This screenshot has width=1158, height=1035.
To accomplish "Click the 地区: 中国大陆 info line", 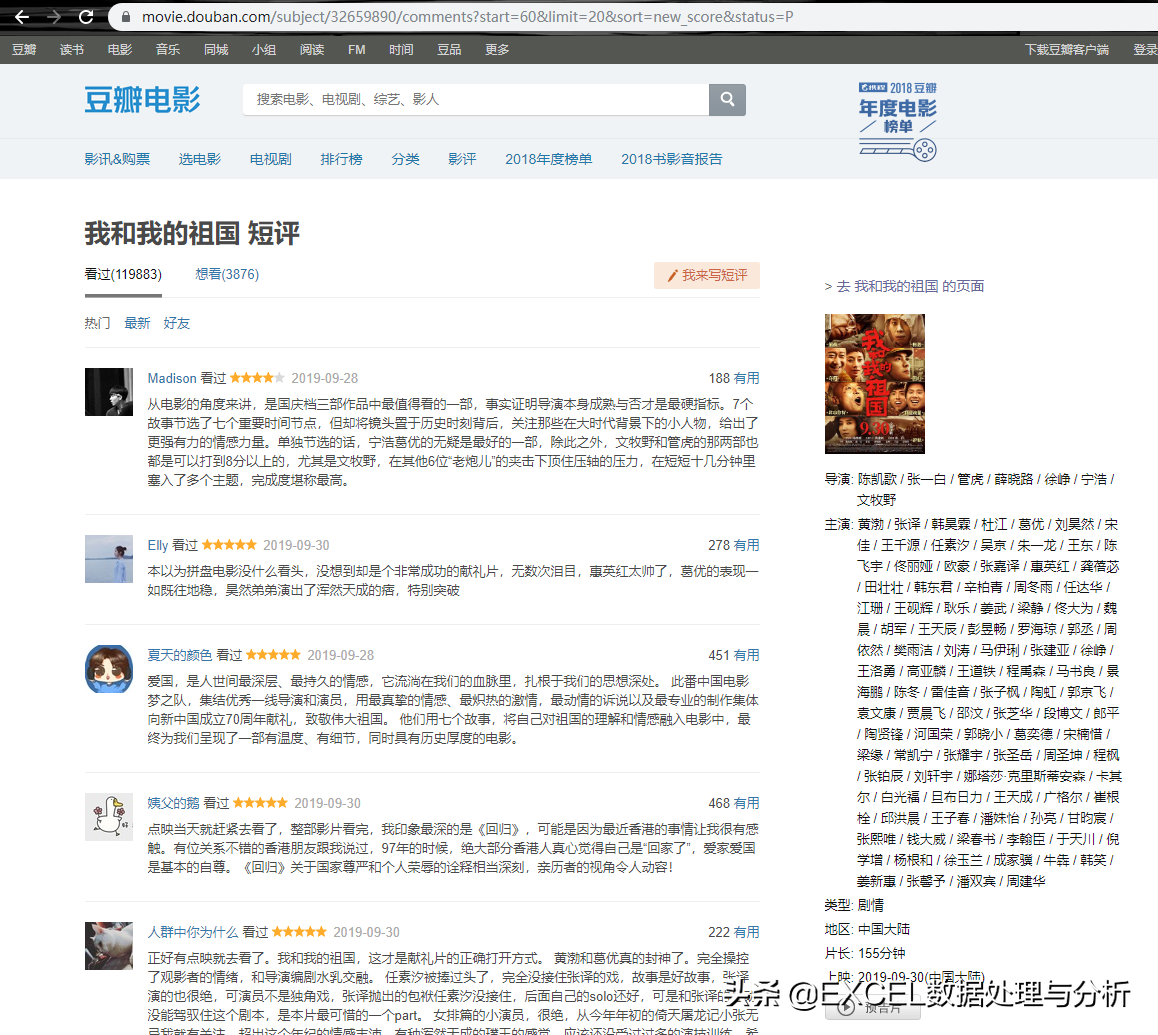I will tap(867, 929).
